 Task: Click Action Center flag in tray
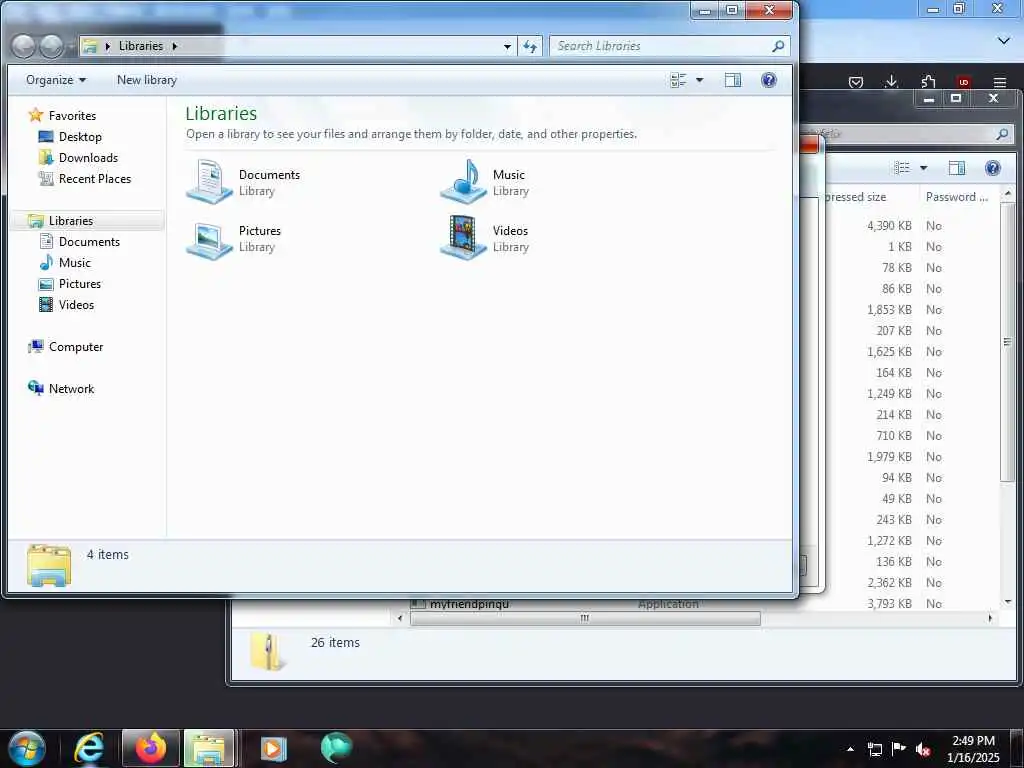click(899, 749)
